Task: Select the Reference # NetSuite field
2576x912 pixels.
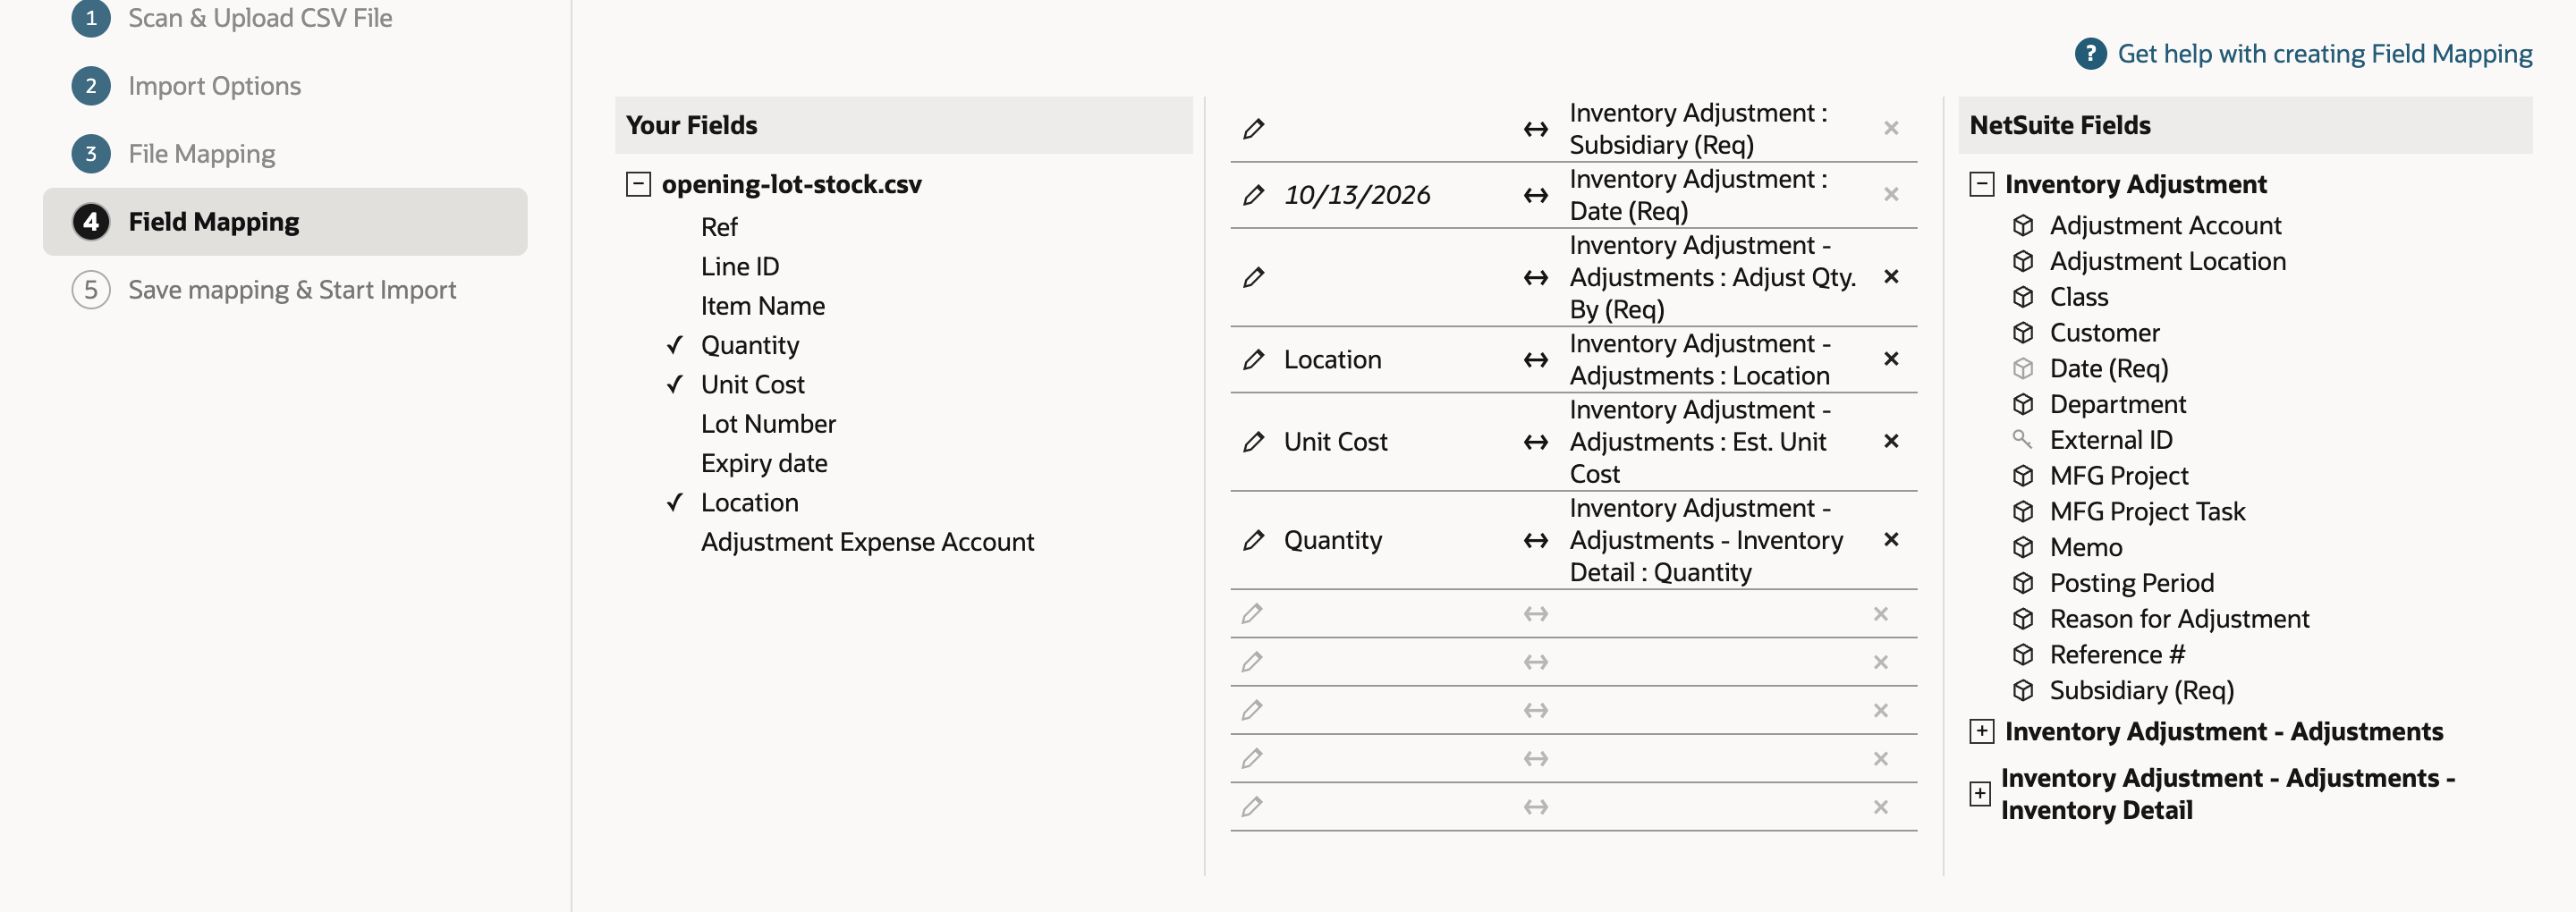Action: [2116, 655]
